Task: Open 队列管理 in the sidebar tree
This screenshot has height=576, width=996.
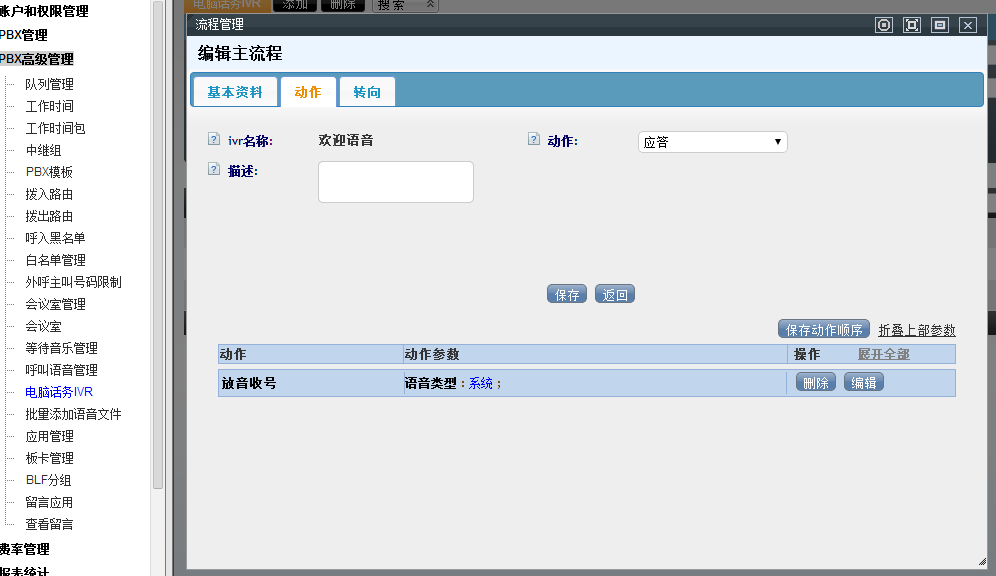Action: pos(49,84)
